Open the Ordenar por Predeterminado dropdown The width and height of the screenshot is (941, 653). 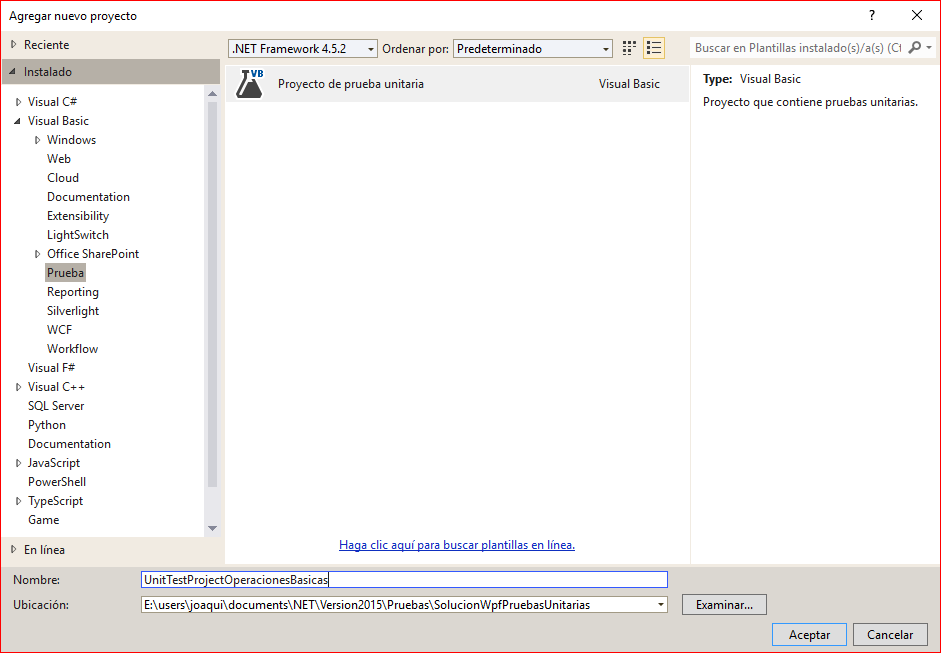click(x=533, y=49)
